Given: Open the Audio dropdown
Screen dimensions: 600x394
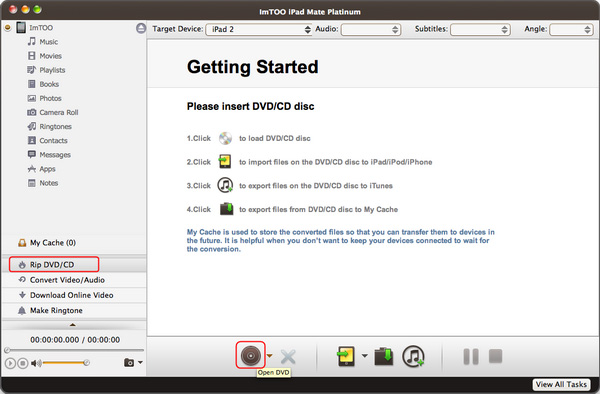Looking at the screenshot, I should coord(371,29).
